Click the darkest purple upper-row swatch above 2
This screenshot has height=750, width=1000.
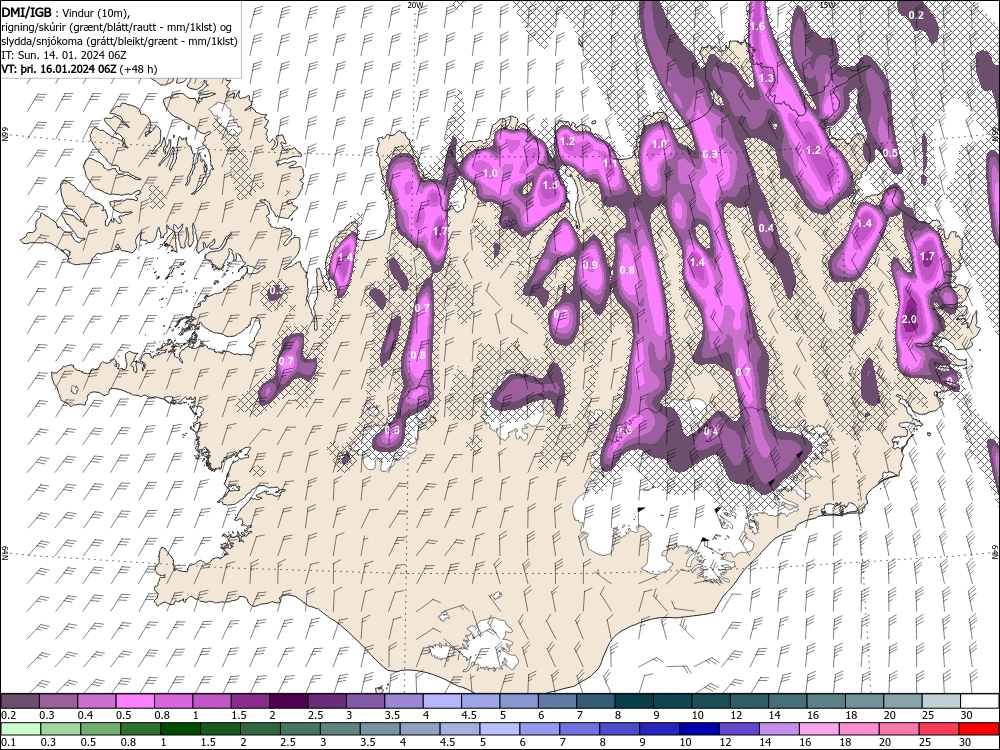tap(289, 701)
